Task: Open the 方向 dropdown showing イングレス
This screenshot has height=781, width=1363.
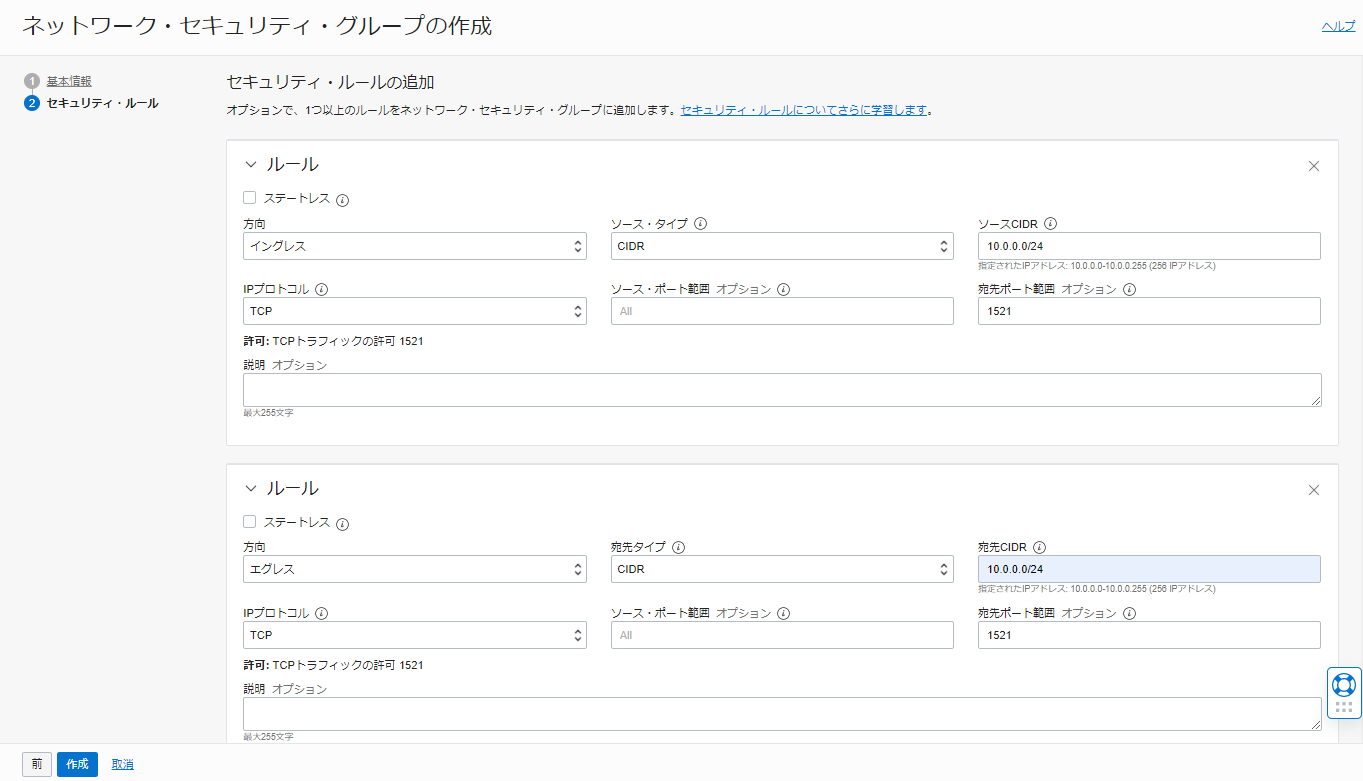Action: point(415,245)
